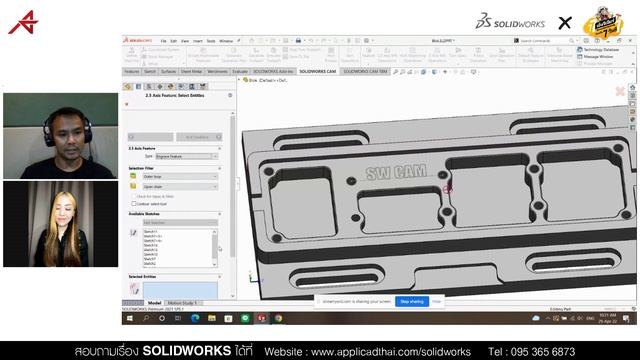640x360 pixels.
Task: Collapse the Selection Filter section
Action: [x=220, y=168]
